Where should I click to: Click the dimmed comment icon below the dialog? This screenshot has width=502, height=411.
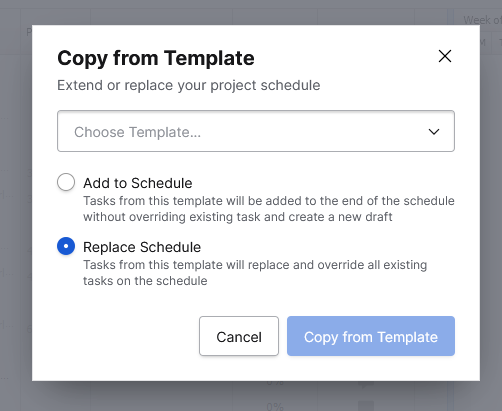point(366,385)
